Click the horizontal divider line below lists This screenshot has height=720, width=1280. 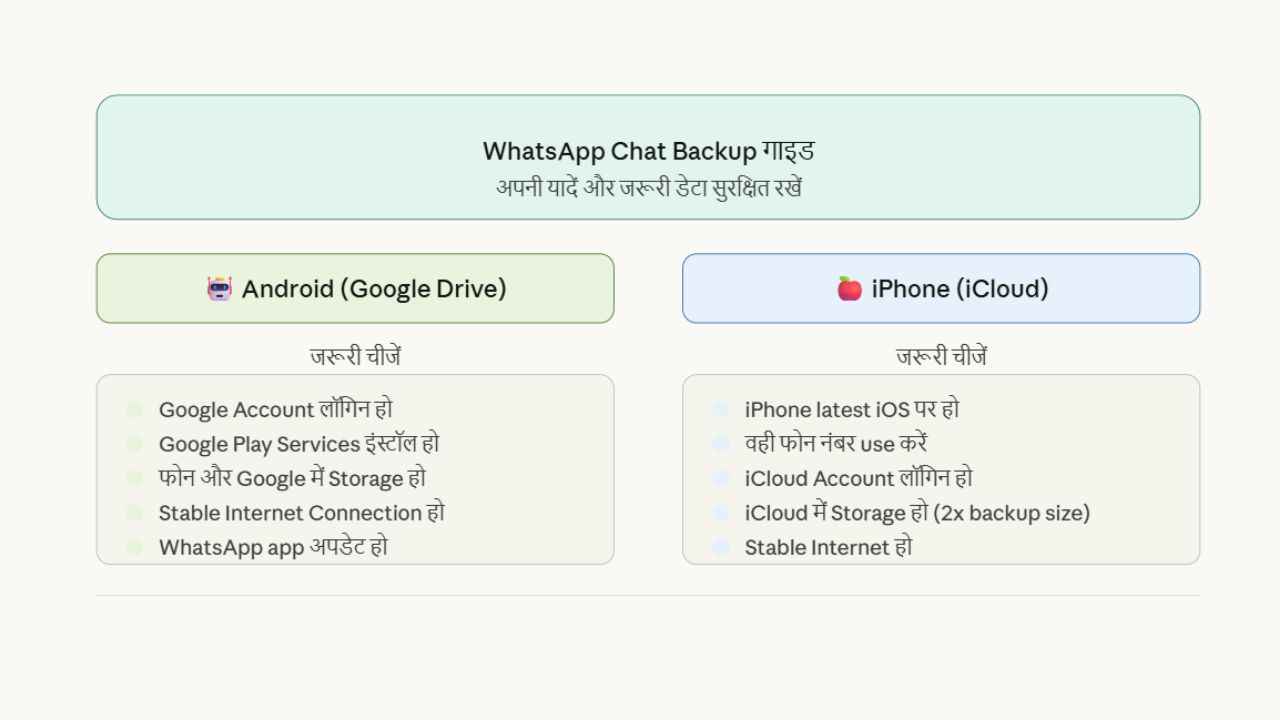648,596
